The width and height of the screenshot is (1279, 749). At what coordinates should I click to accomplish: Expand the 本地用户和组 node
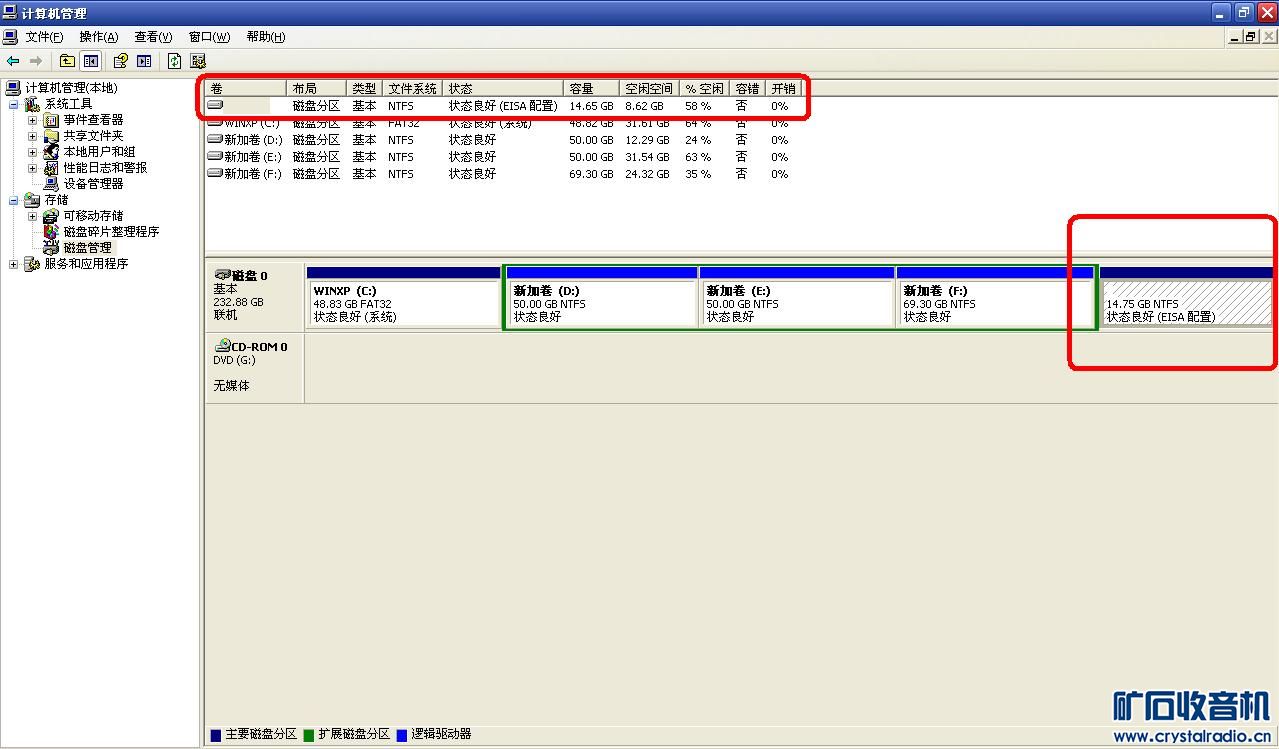(32, 152)
